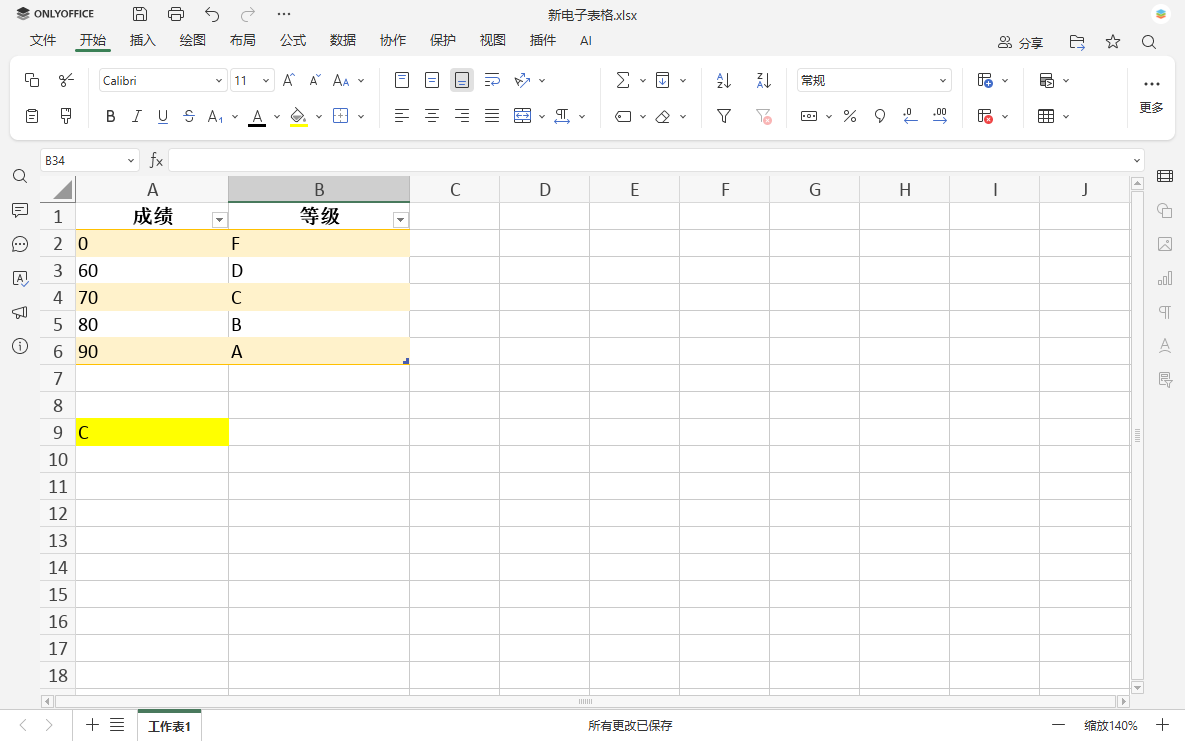
Task: Enable strikethrough formatting
Action: pos(188,116)
